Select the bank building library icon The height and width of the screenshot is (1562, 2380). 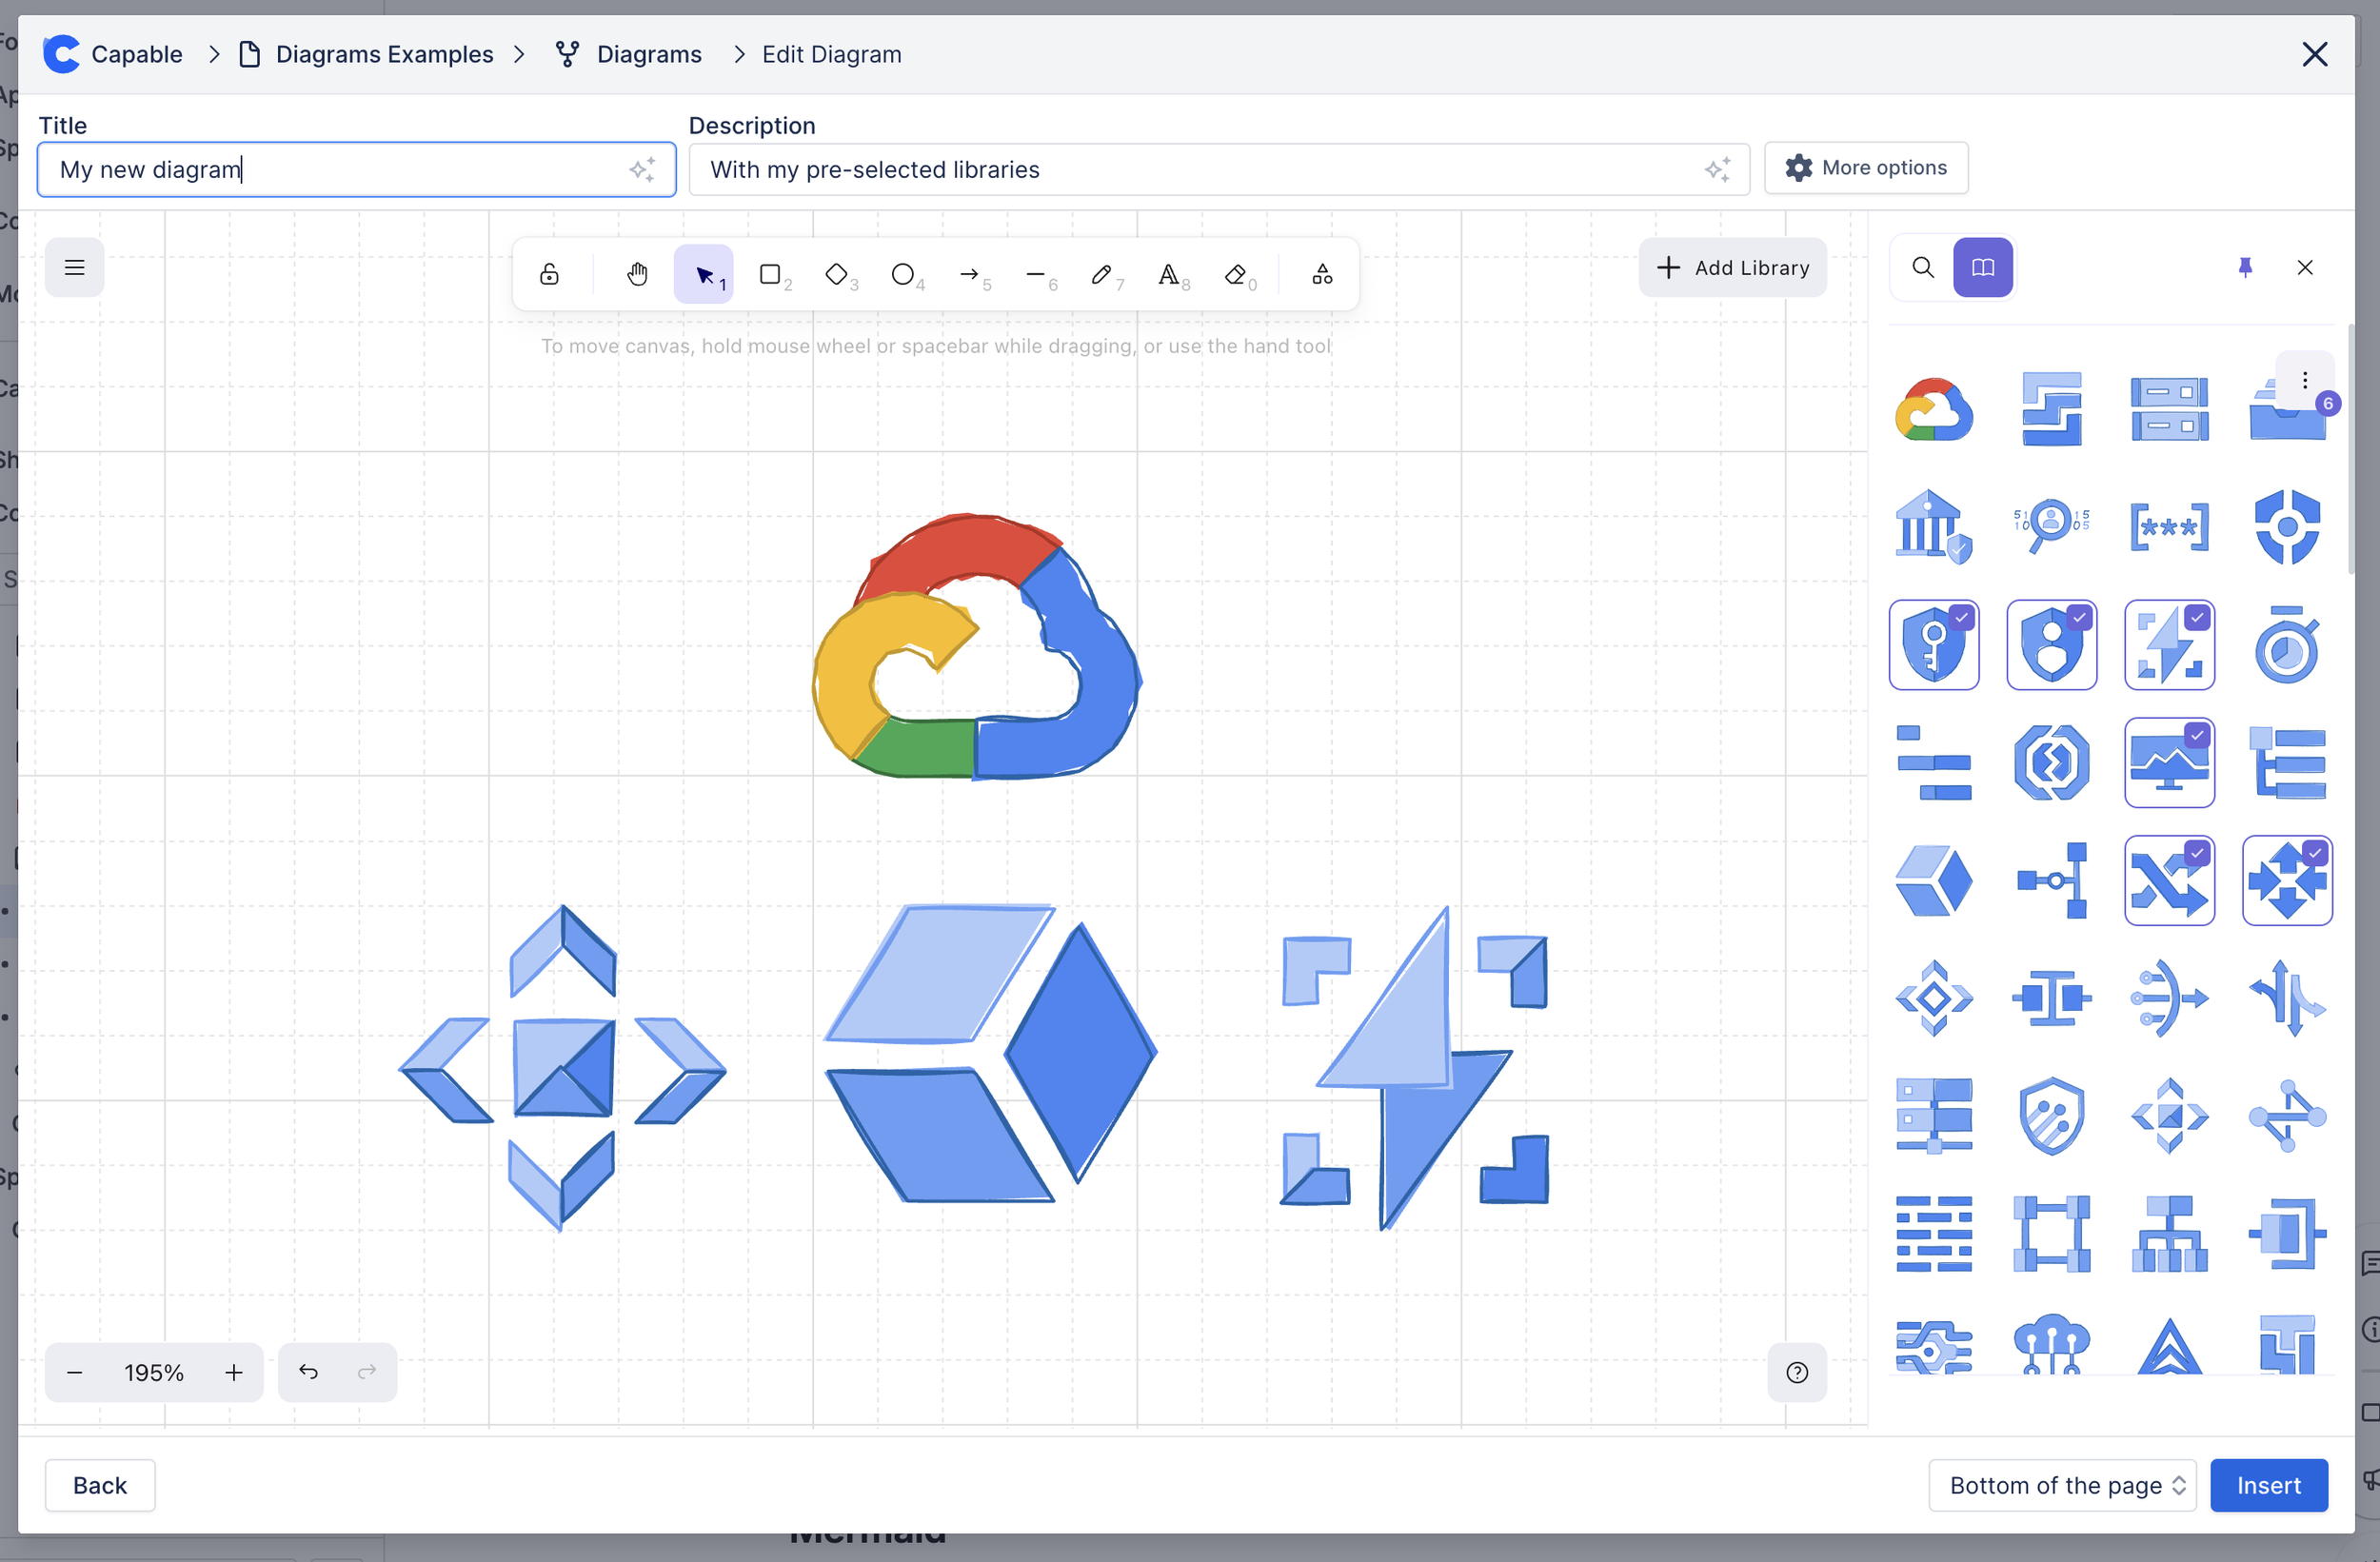(x=1934, y=527)
